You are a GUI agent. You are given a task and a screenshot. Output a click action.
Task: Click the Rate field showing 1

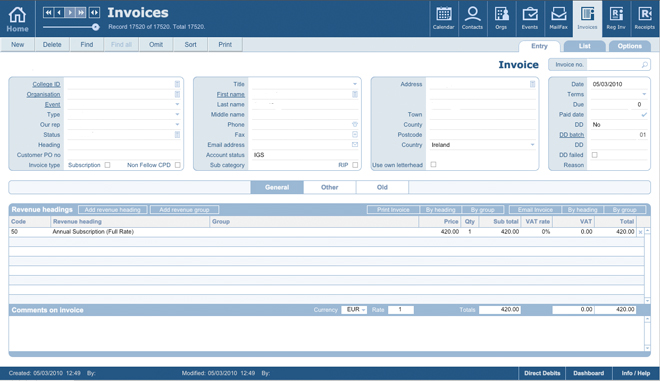(x=400, y=310)
